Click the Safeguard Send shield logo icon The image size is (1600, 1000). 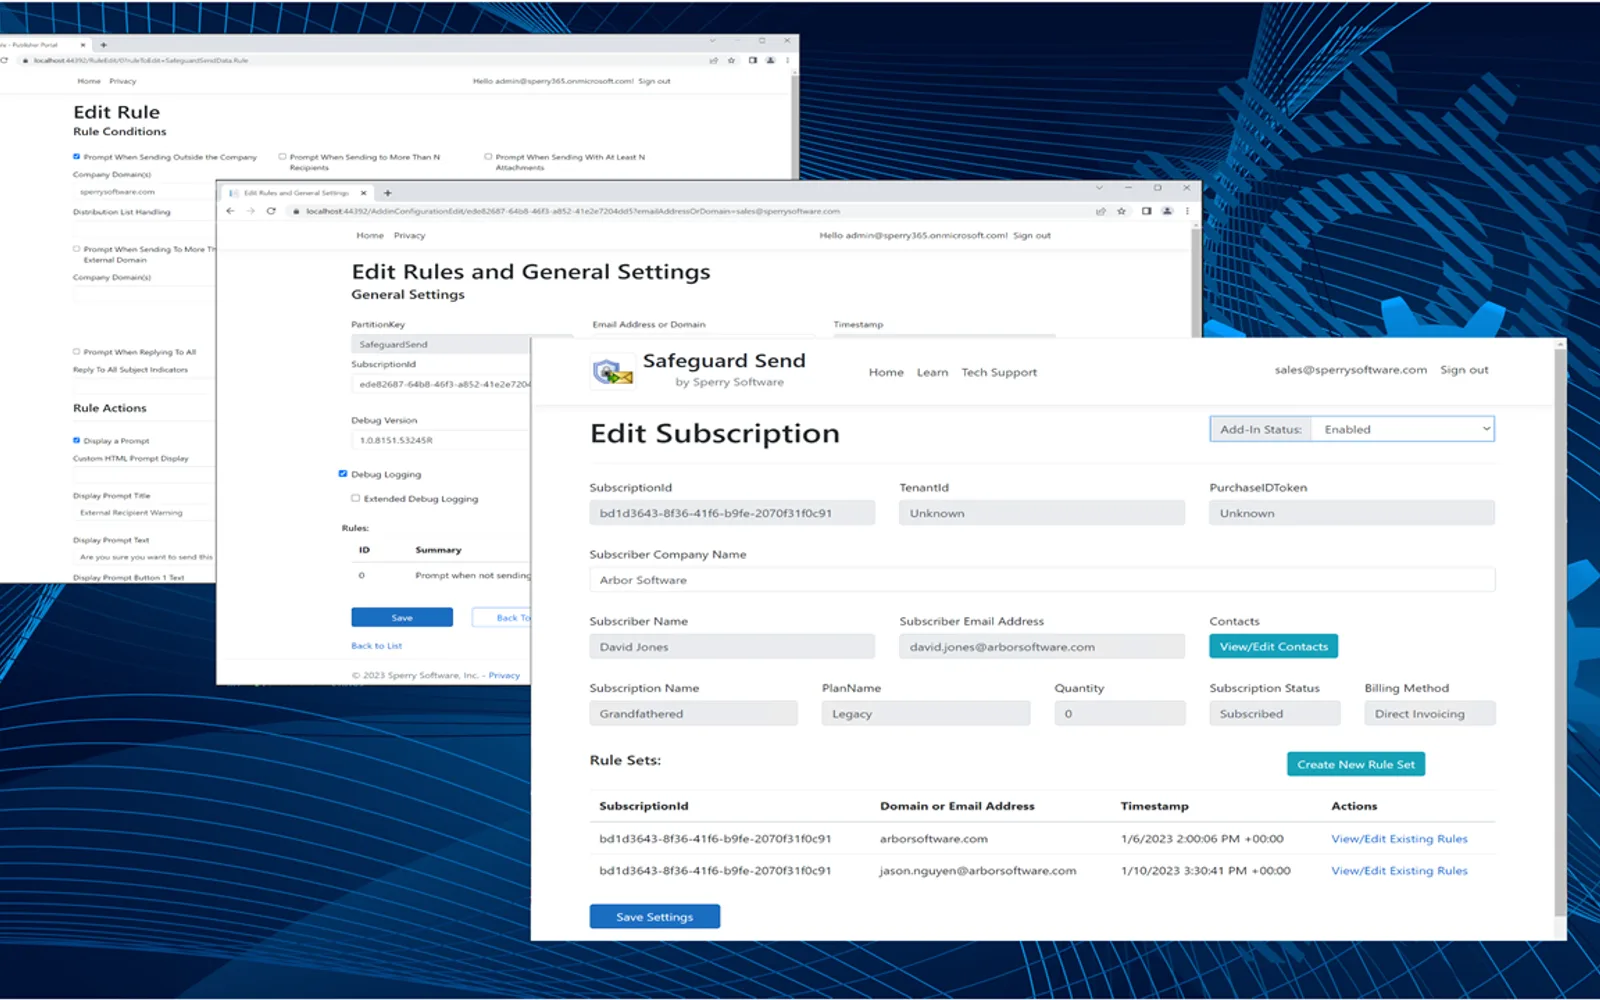point(612,372)
